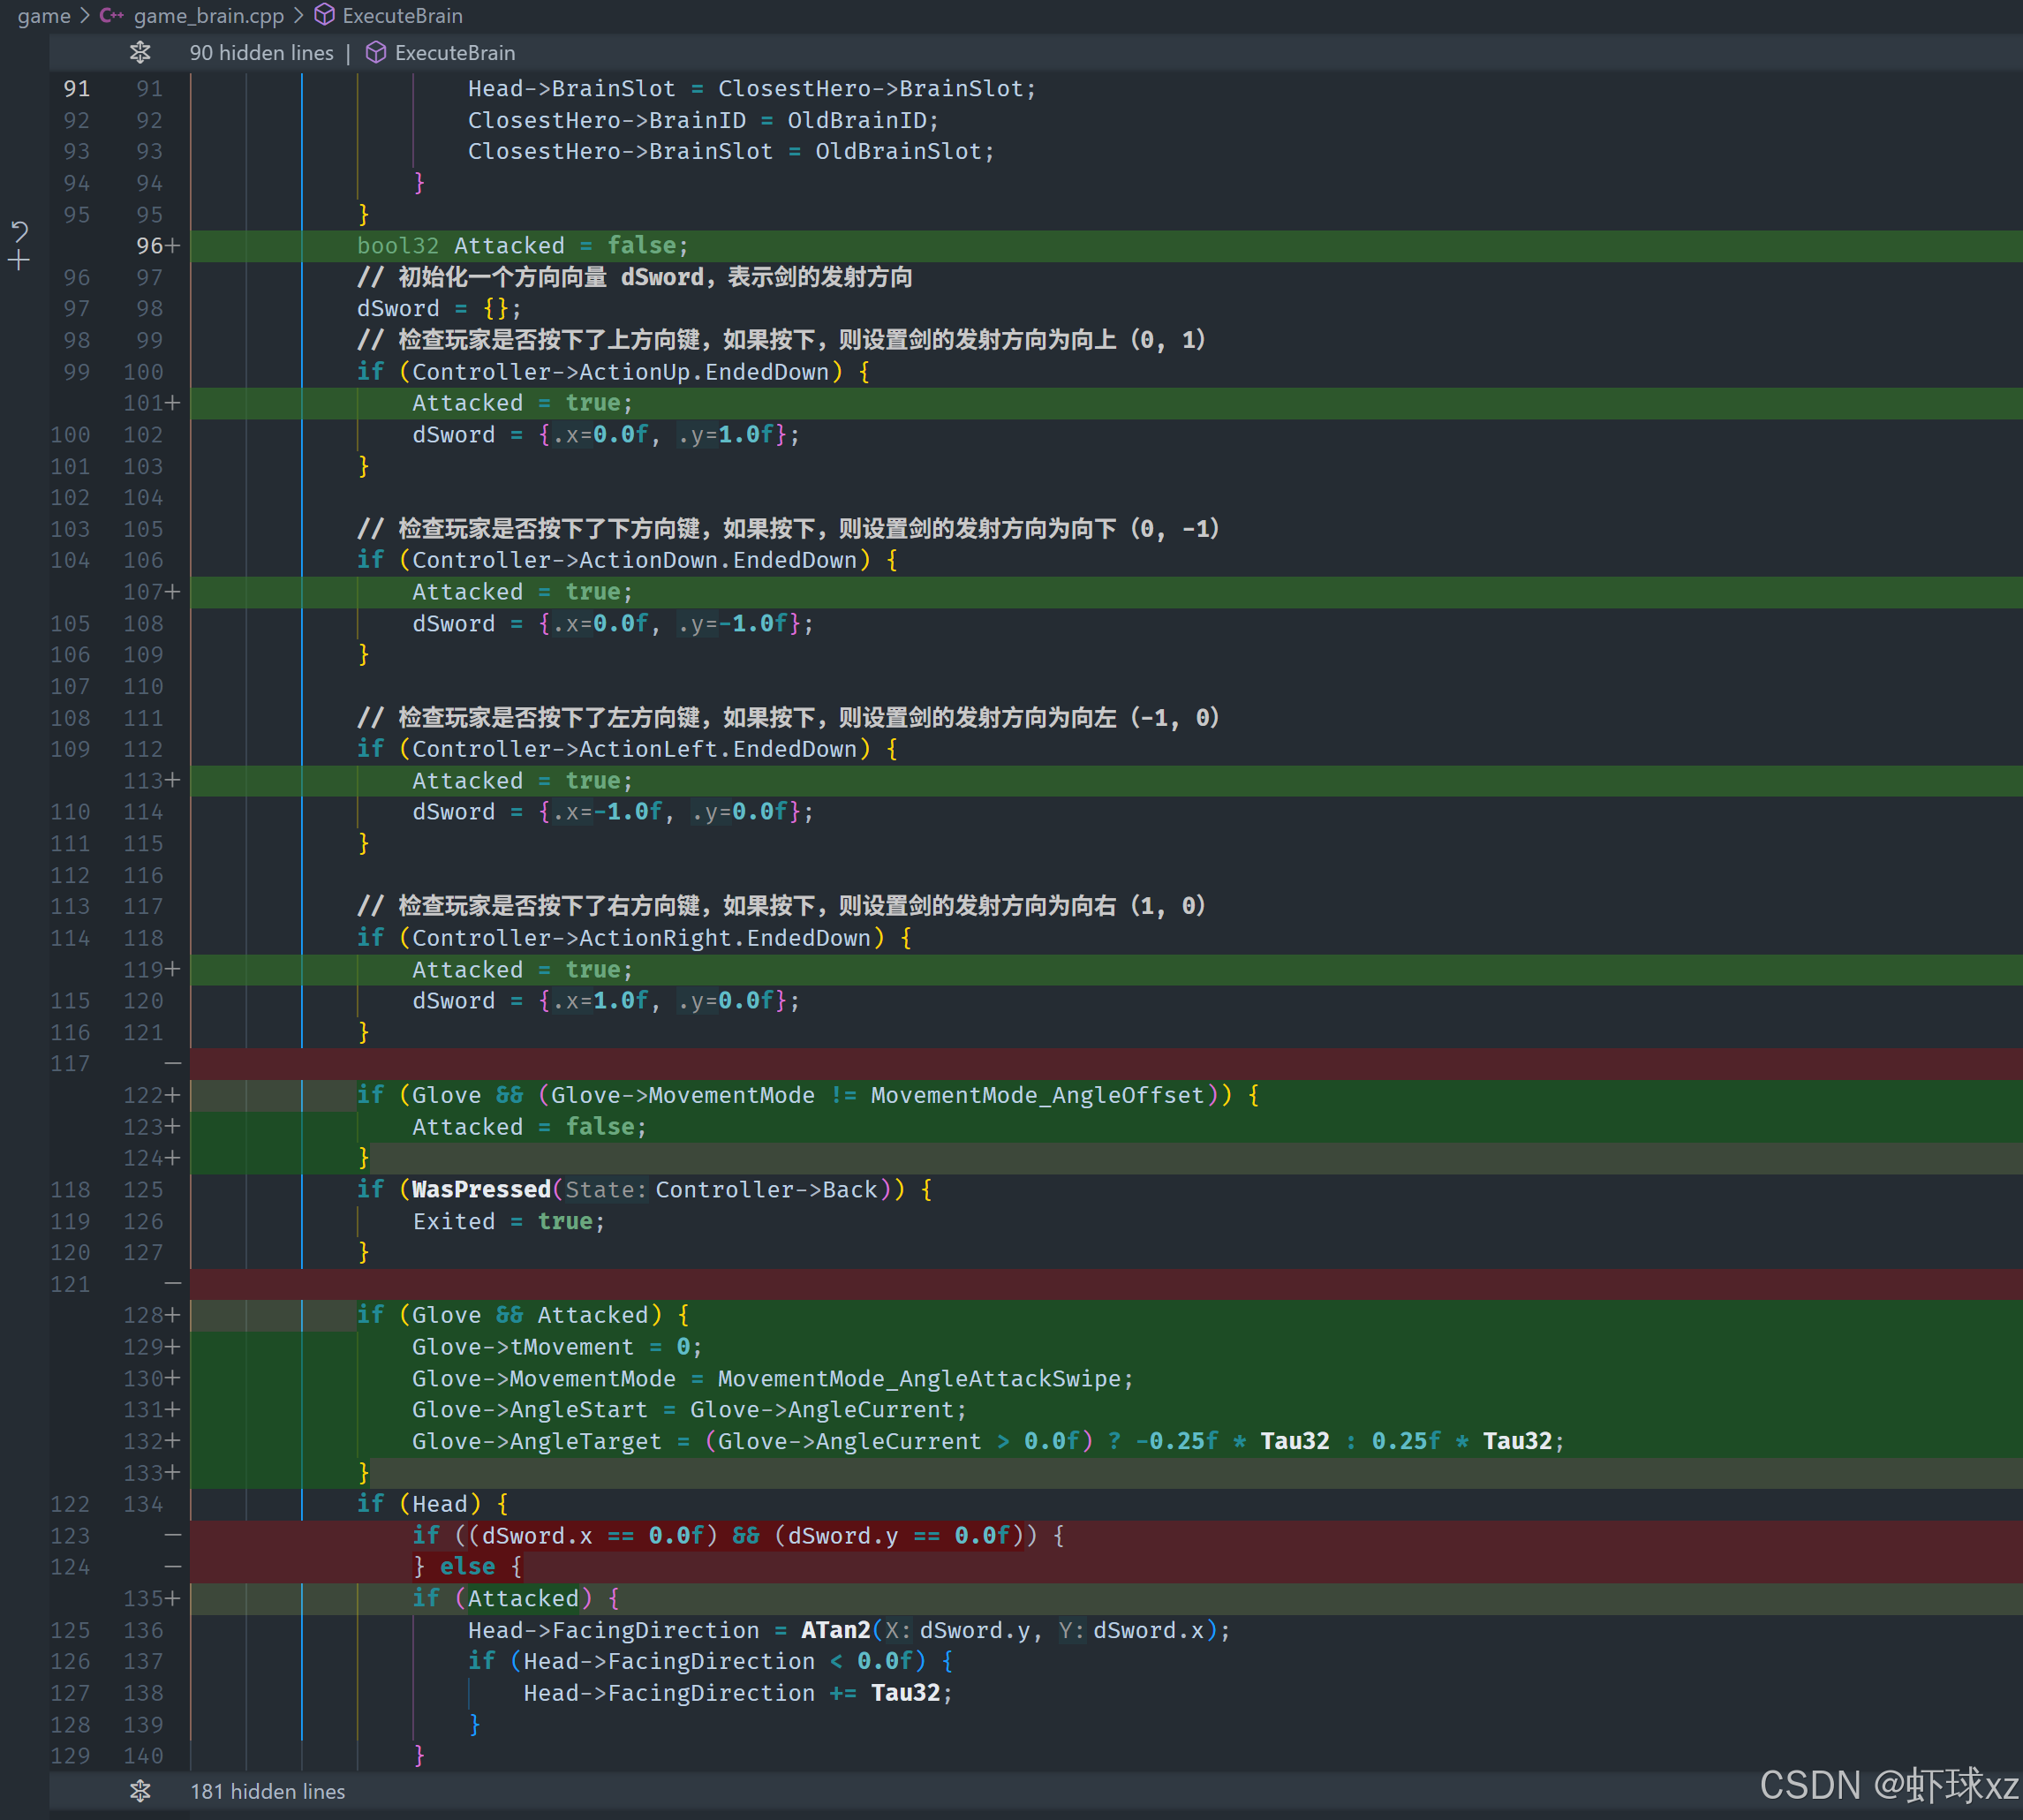Click the revert change arrow in the gutter
Viewport: 2023px width, 1820px height.
[x=19, y=232]
